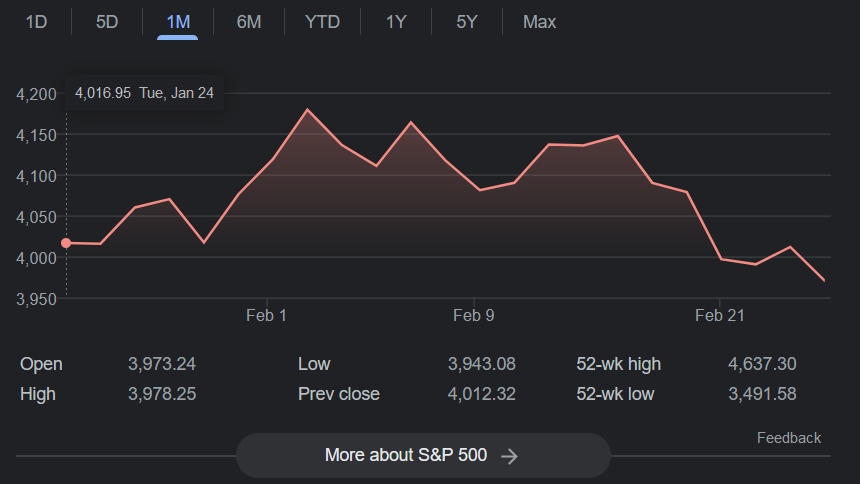Click the active 1M range tab
The height and width of the screenshot is (484, 860).
(x=177, y=22)
